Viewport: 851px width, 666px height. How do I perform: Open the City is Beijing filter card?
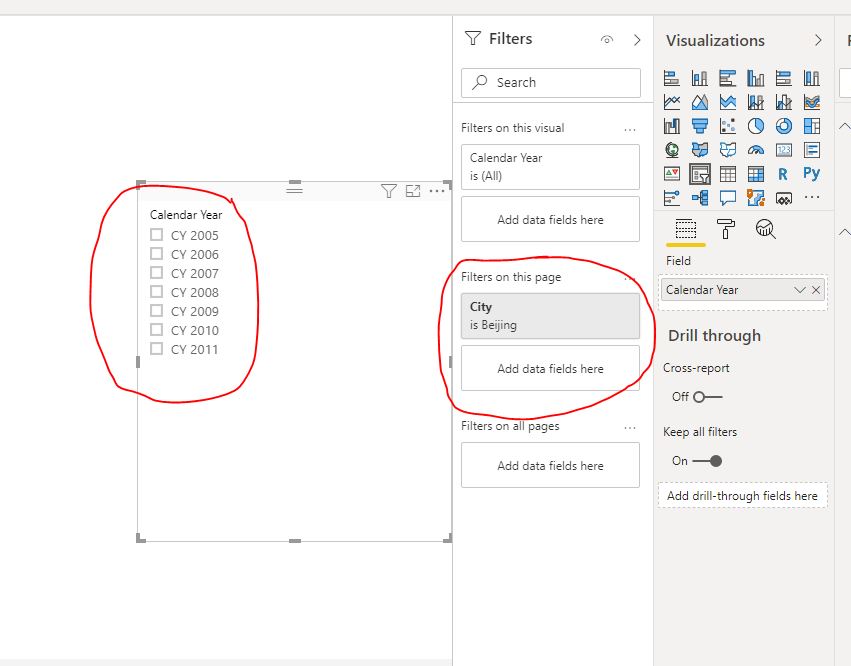[550, 316]
